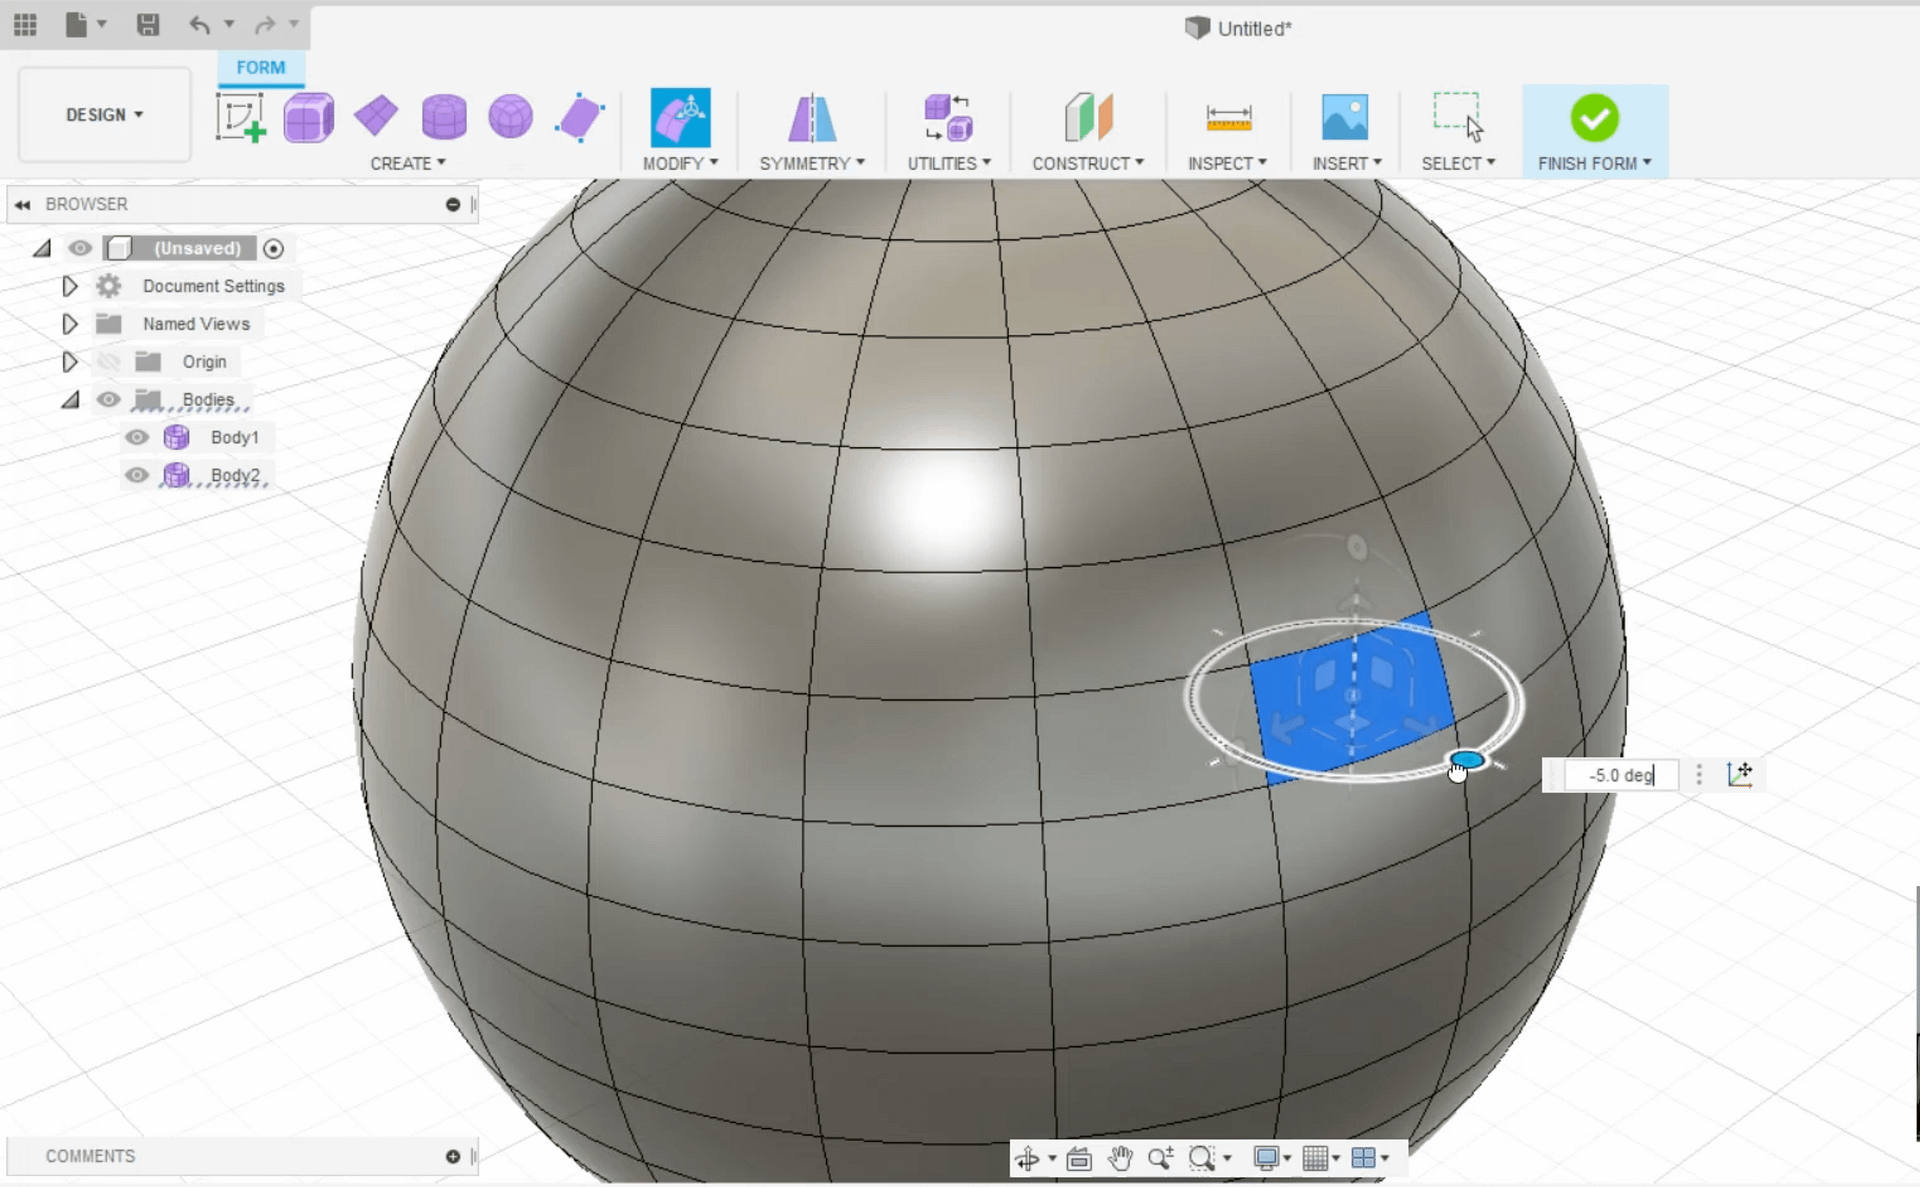Click the Edit Form tool icon
The image size is (1920, 1187).
[680, 117]
